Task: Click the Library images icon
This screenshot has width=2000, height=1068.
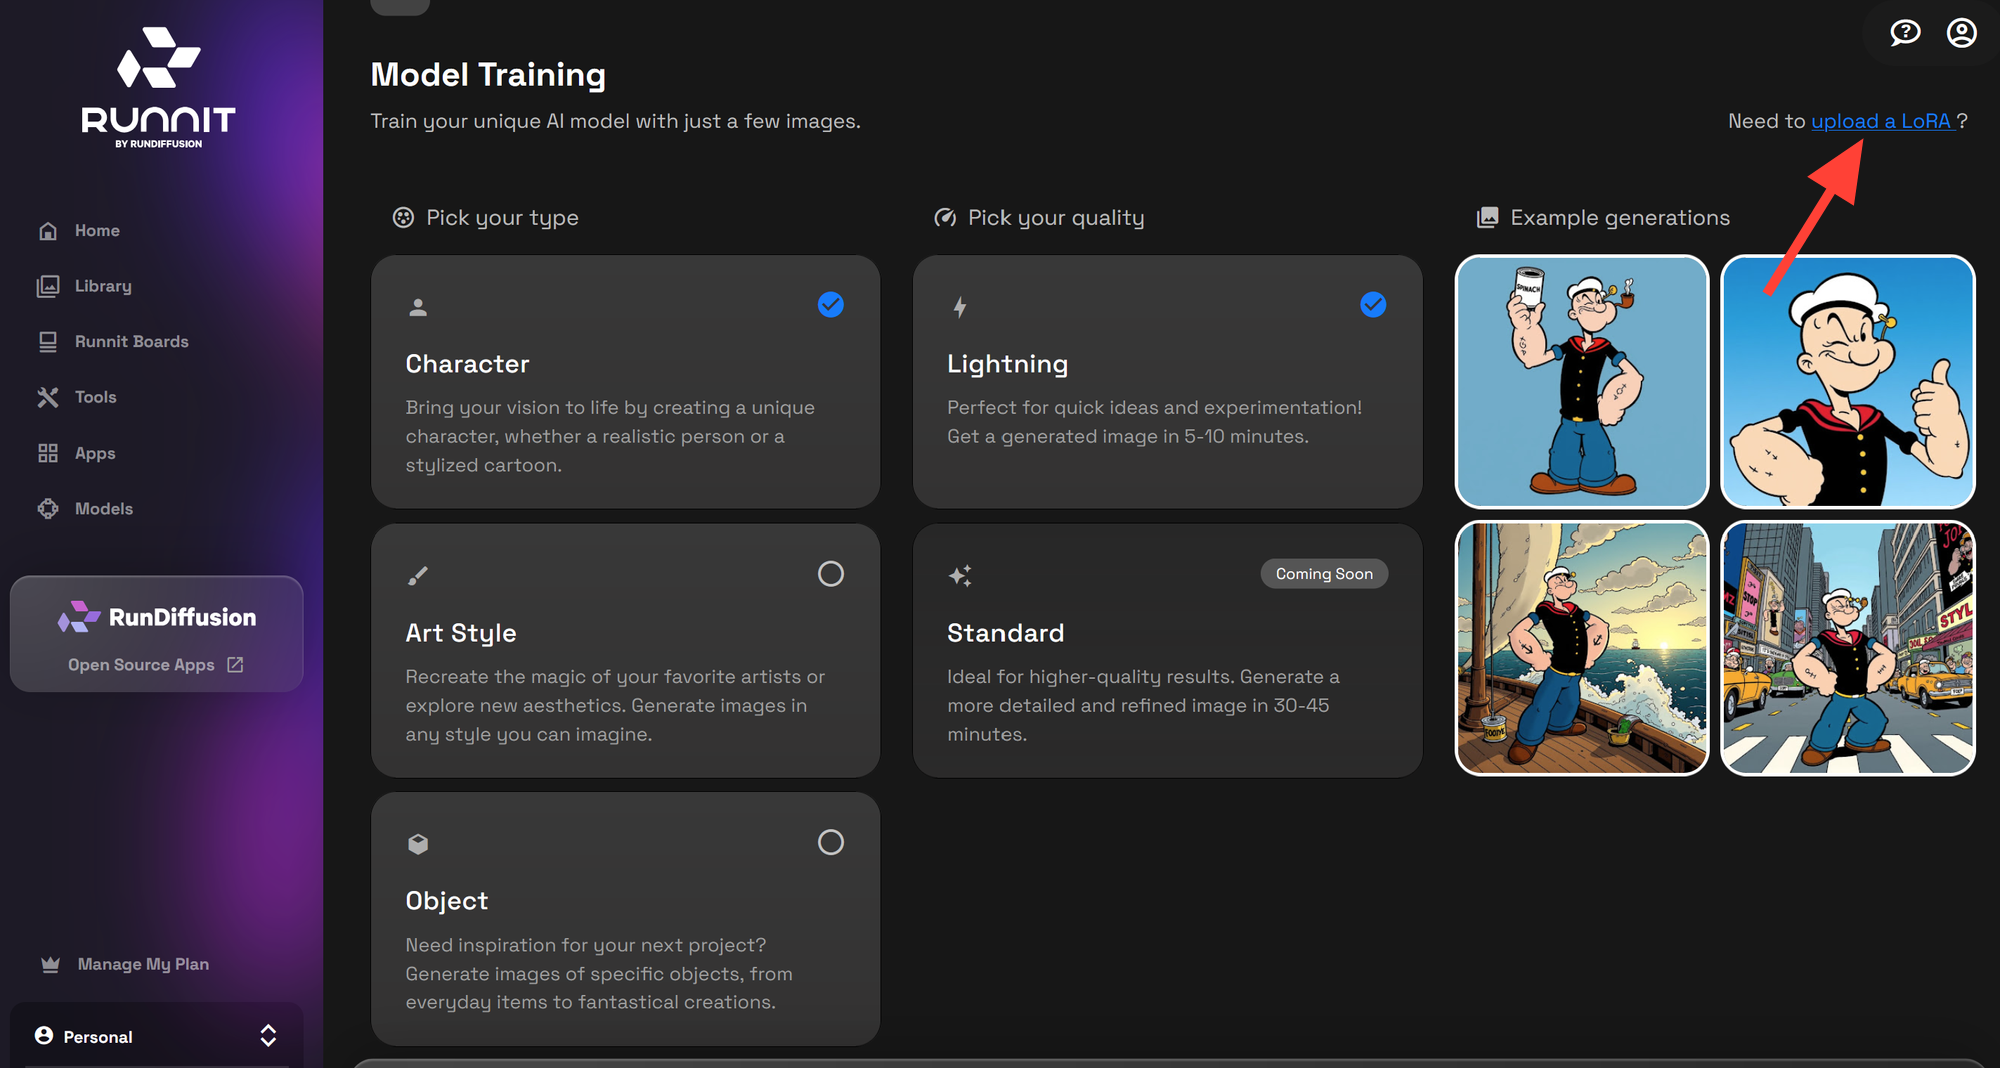Action: coord(48,286)
